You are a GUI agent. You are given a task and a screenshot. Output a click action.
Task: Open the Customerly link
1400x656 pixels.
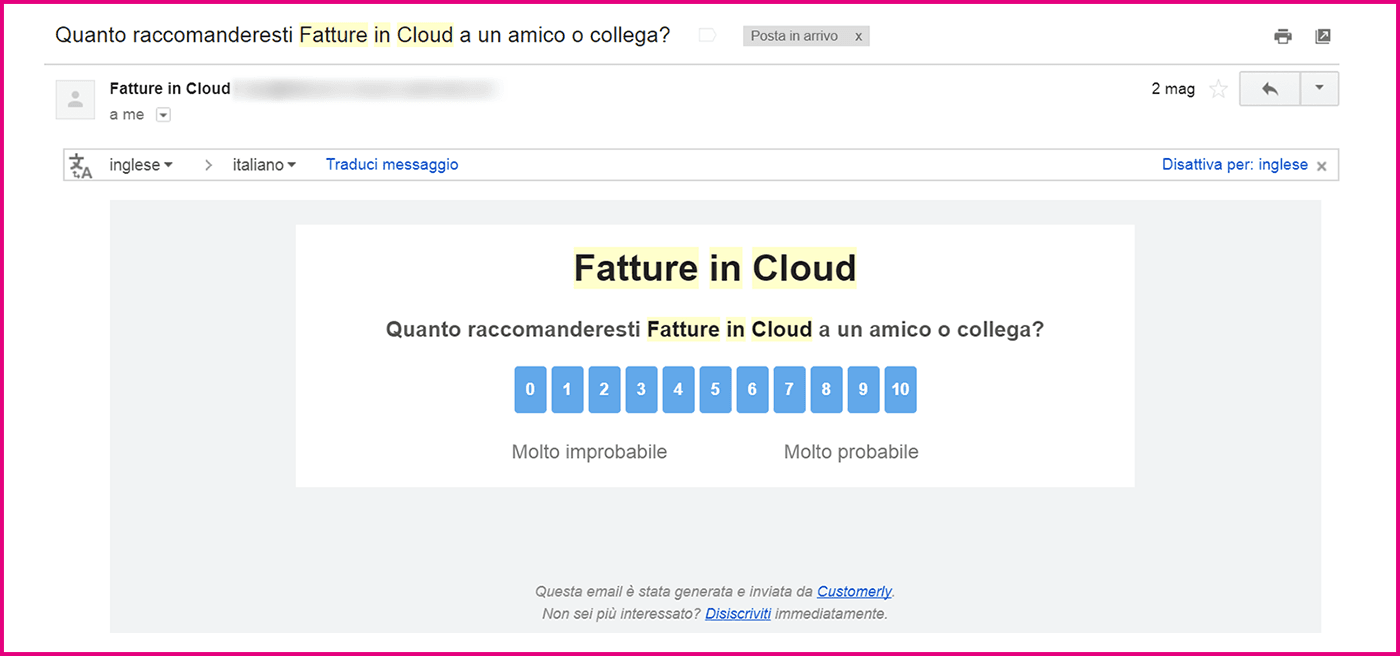(x=853, y=591)
